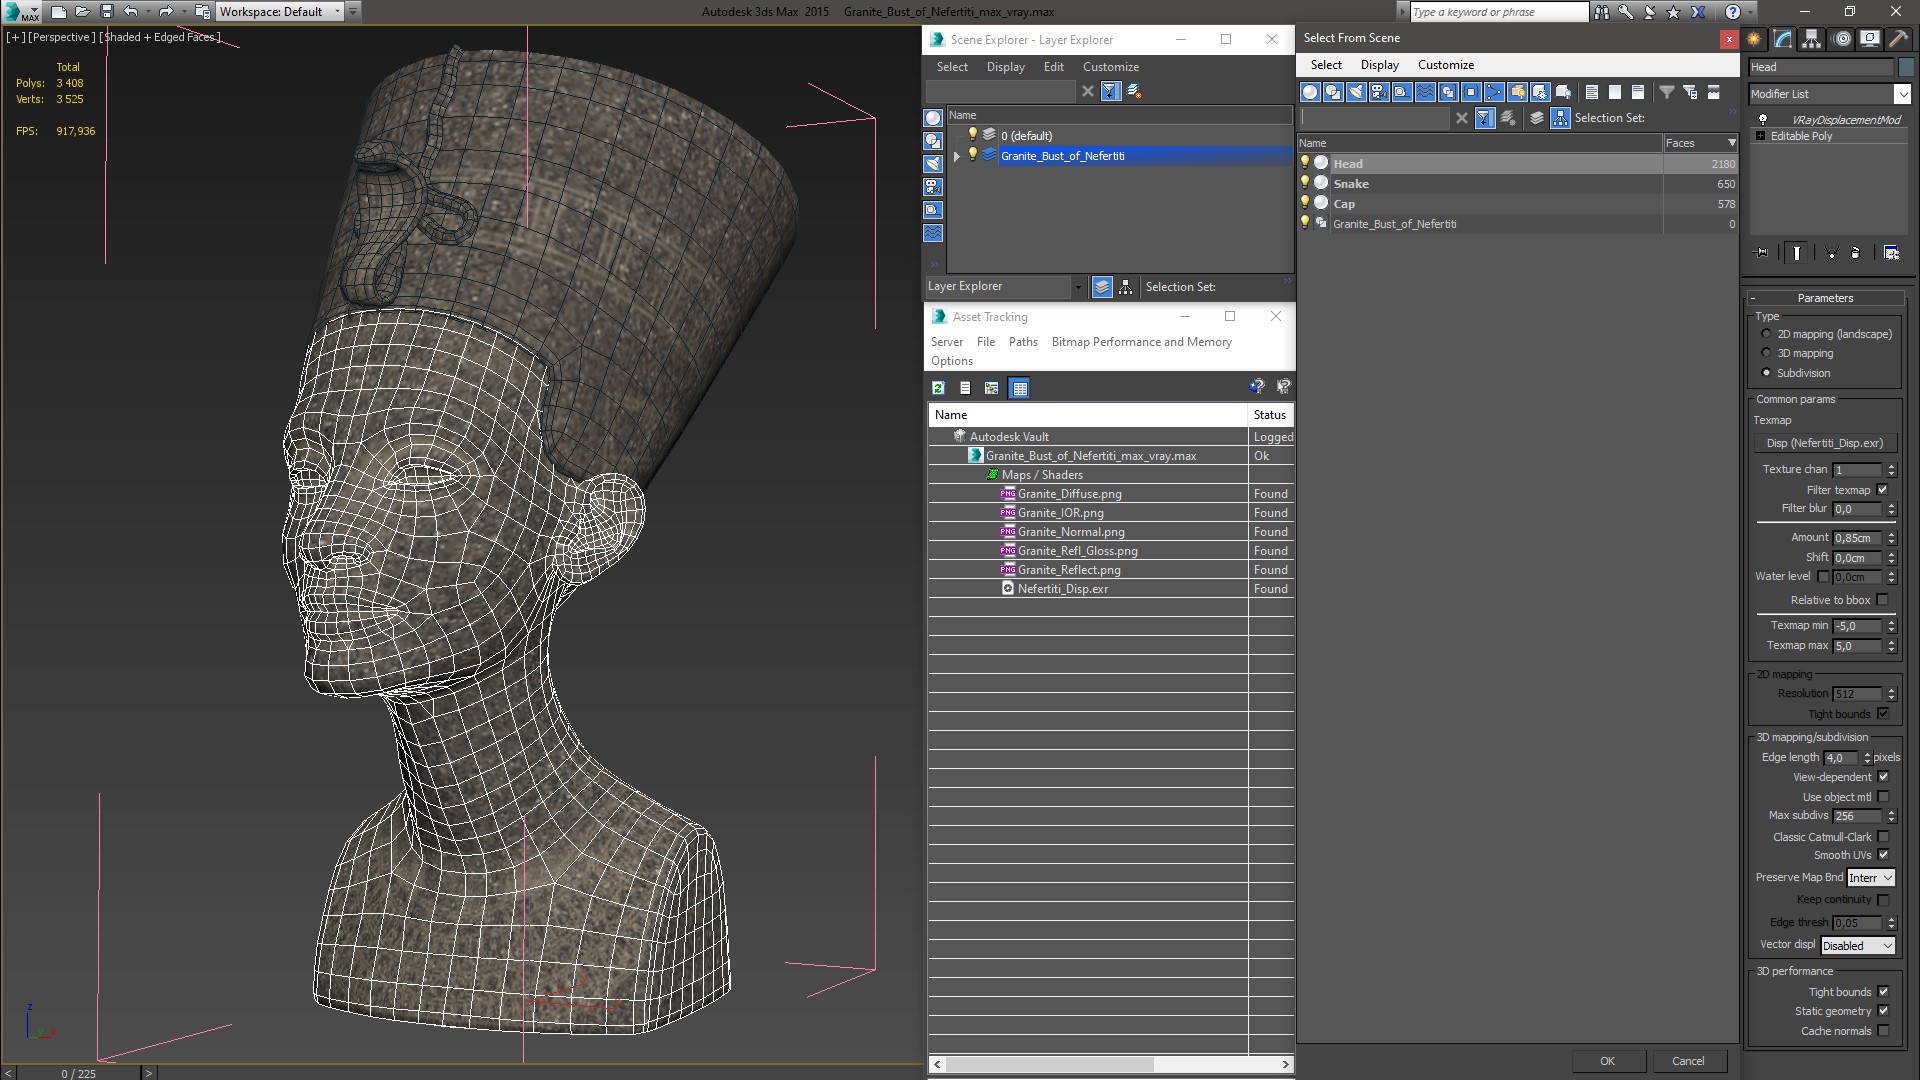1920x1080 pixels.
Task: Toggle Filter texmap checkbox
Action: point(1883,490)
